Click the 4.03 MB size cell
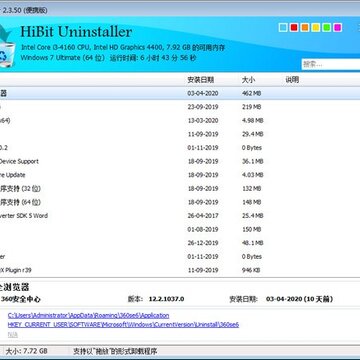This screenshot has width=360, height=360. (253, 175)
